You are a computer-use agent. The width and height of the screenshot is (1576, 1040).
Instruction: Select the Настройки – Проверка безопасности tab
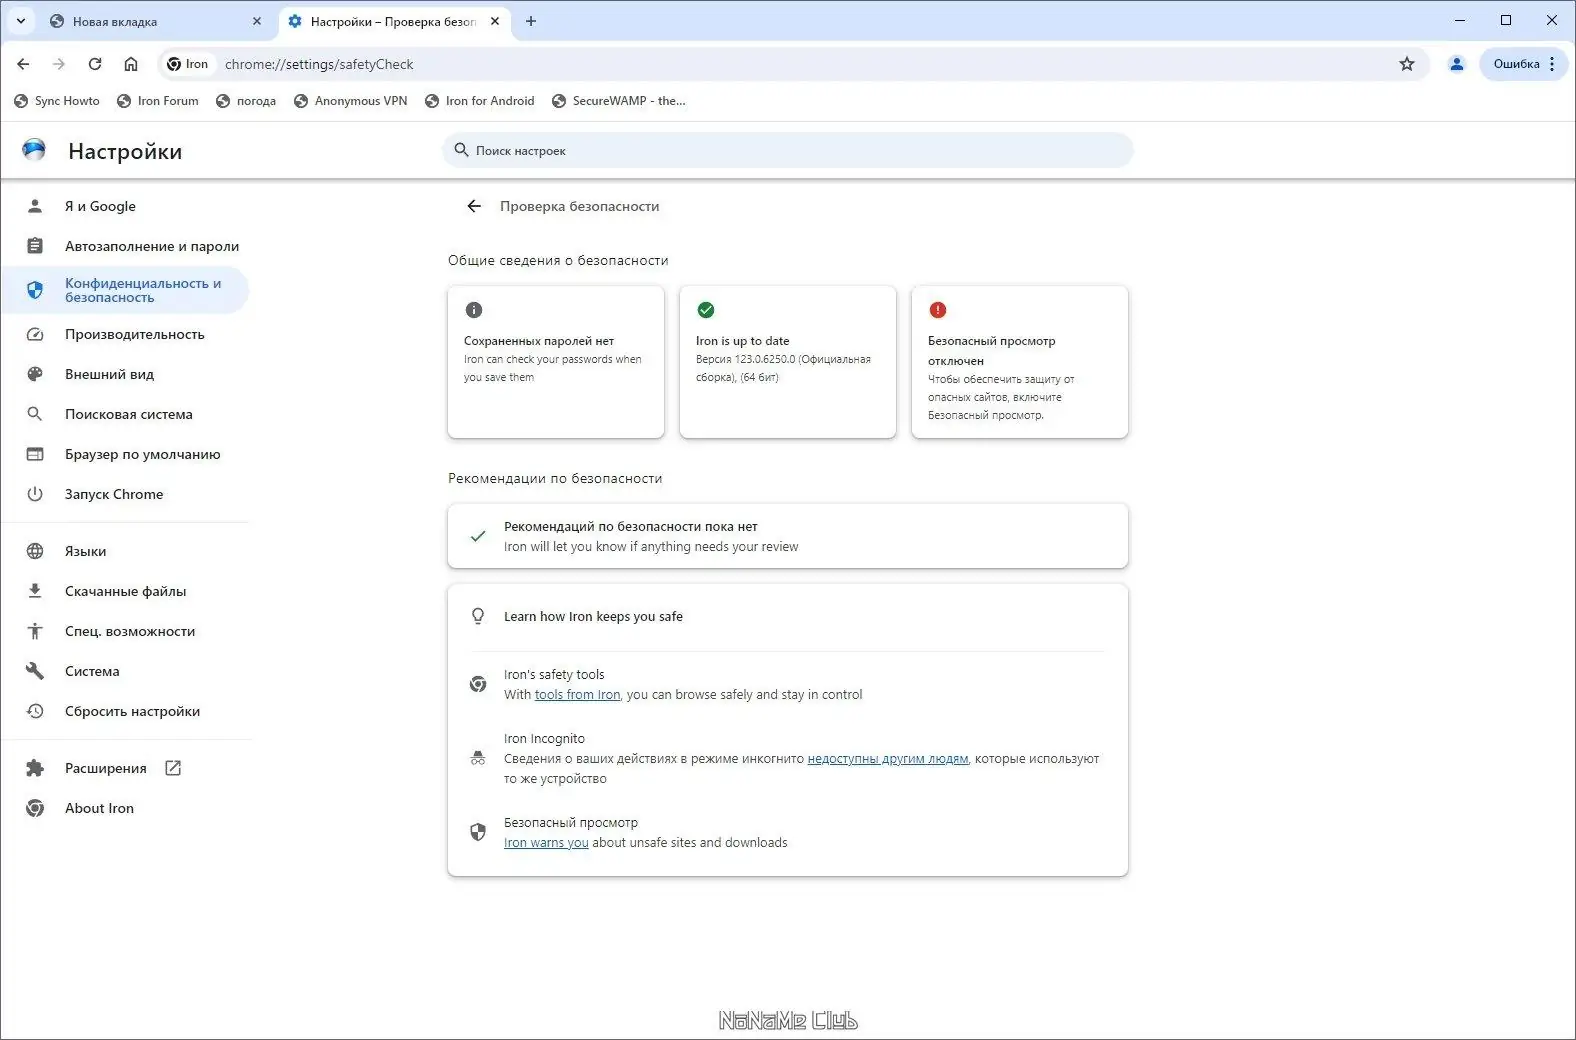tap(394, 21)
